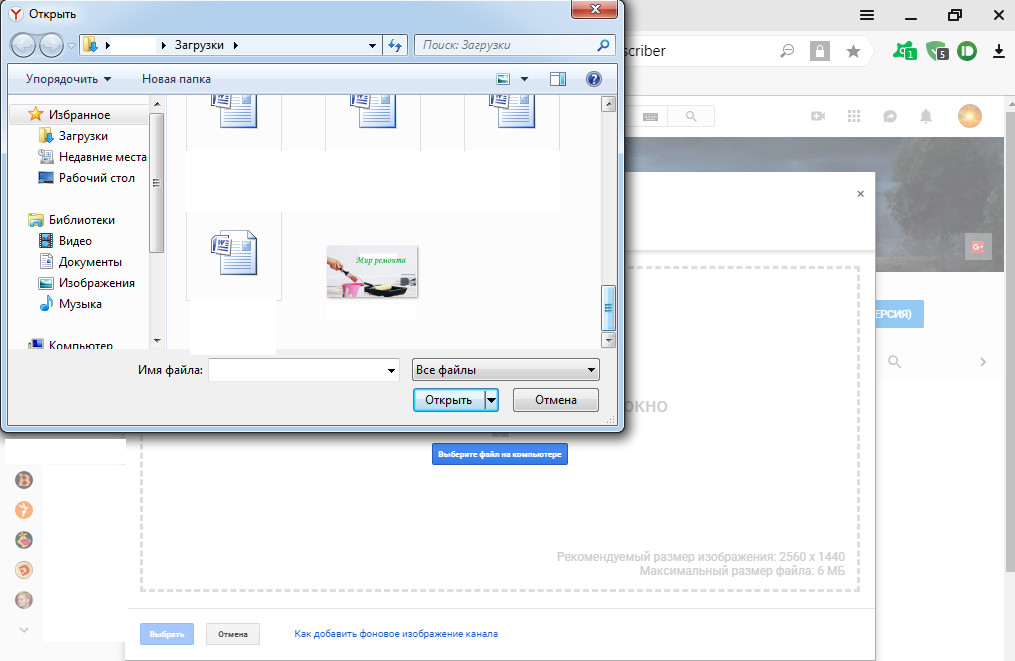The image size is (1015, 661).
Task: Click the refresh button beside the address path
Action: [394, 45]
